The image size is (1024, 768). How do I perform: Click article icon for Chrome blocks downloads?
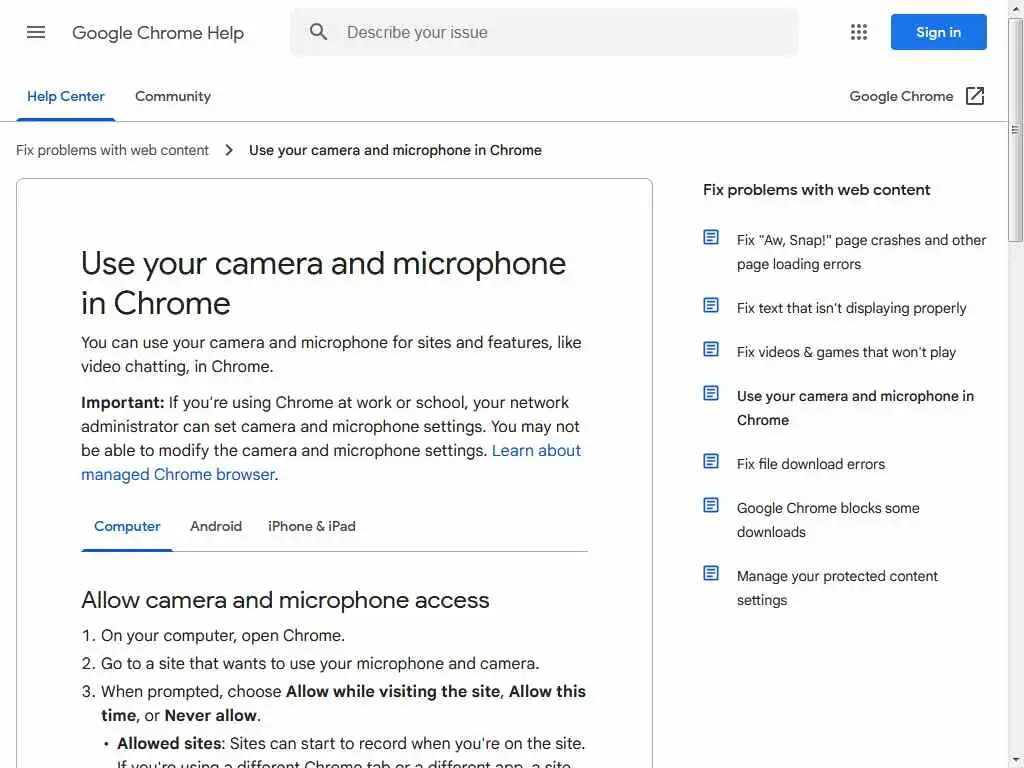[711, 505]
